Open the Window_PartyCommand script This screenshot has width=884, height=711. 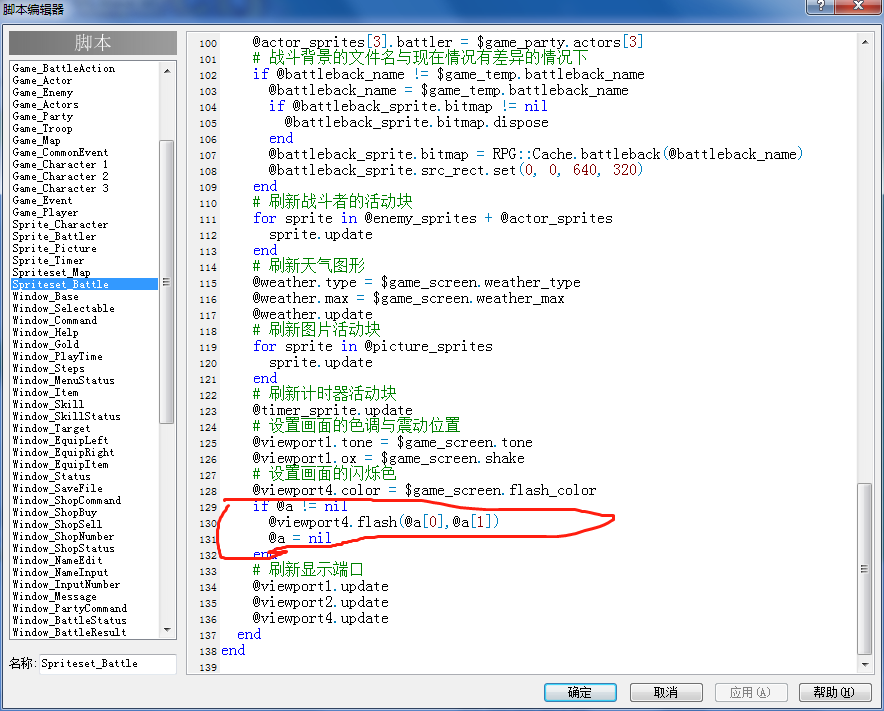click(x=70, y=608)
